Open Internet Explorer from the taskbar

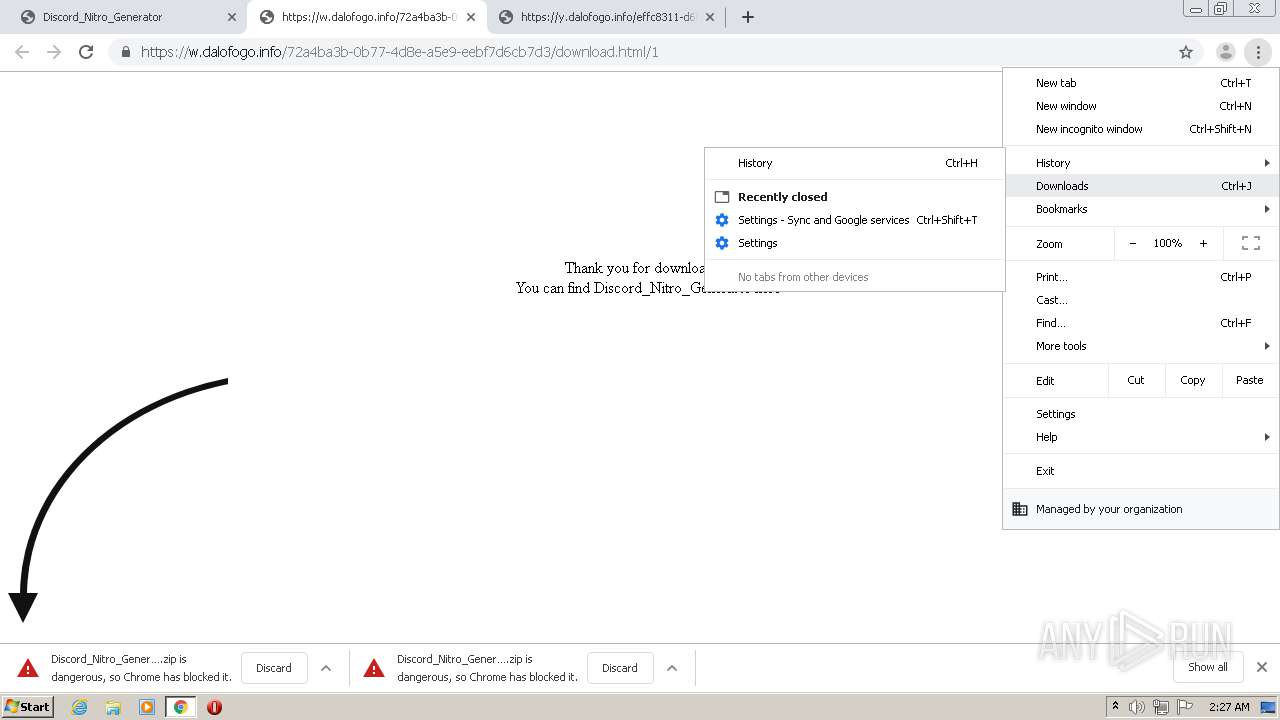click(80, 707)
